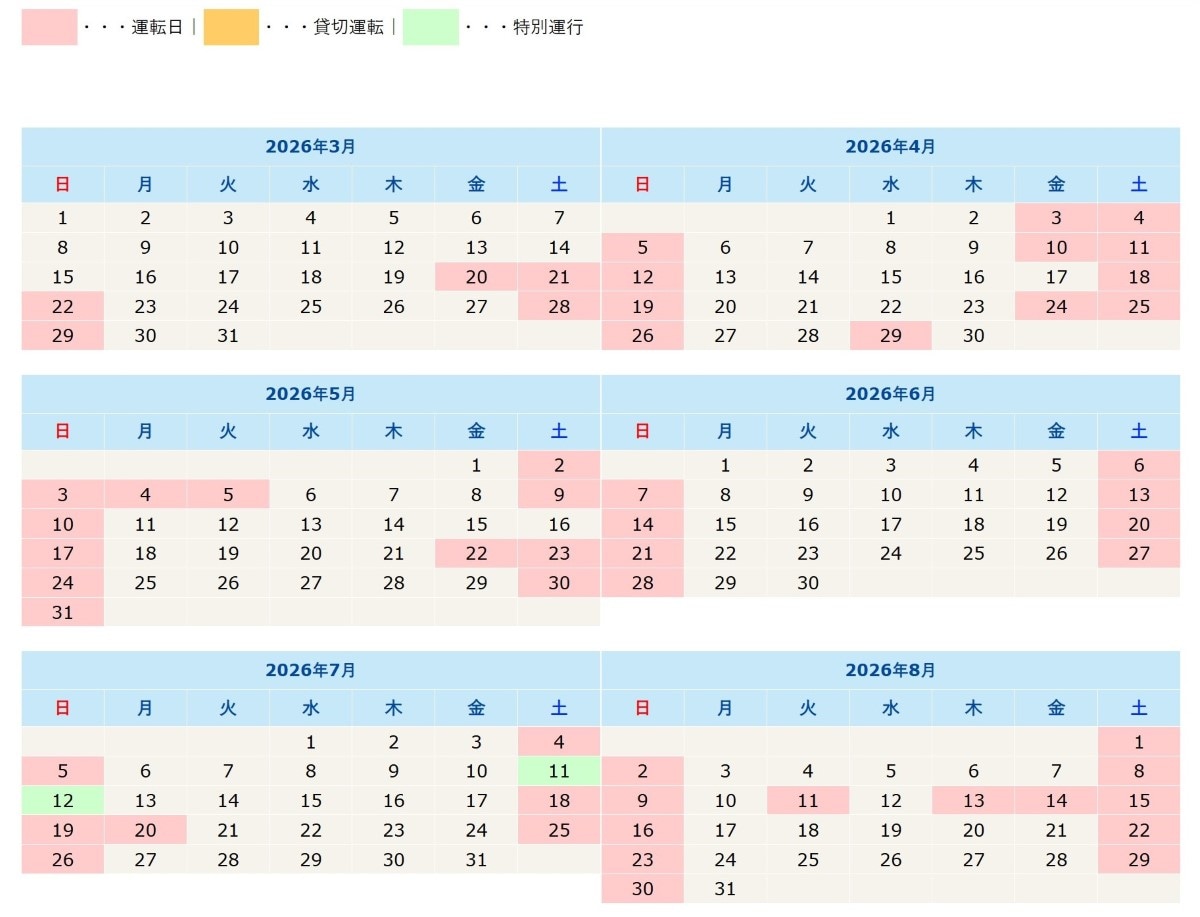
Task: Select May 31 in the calendar
Action: point(63,613)
